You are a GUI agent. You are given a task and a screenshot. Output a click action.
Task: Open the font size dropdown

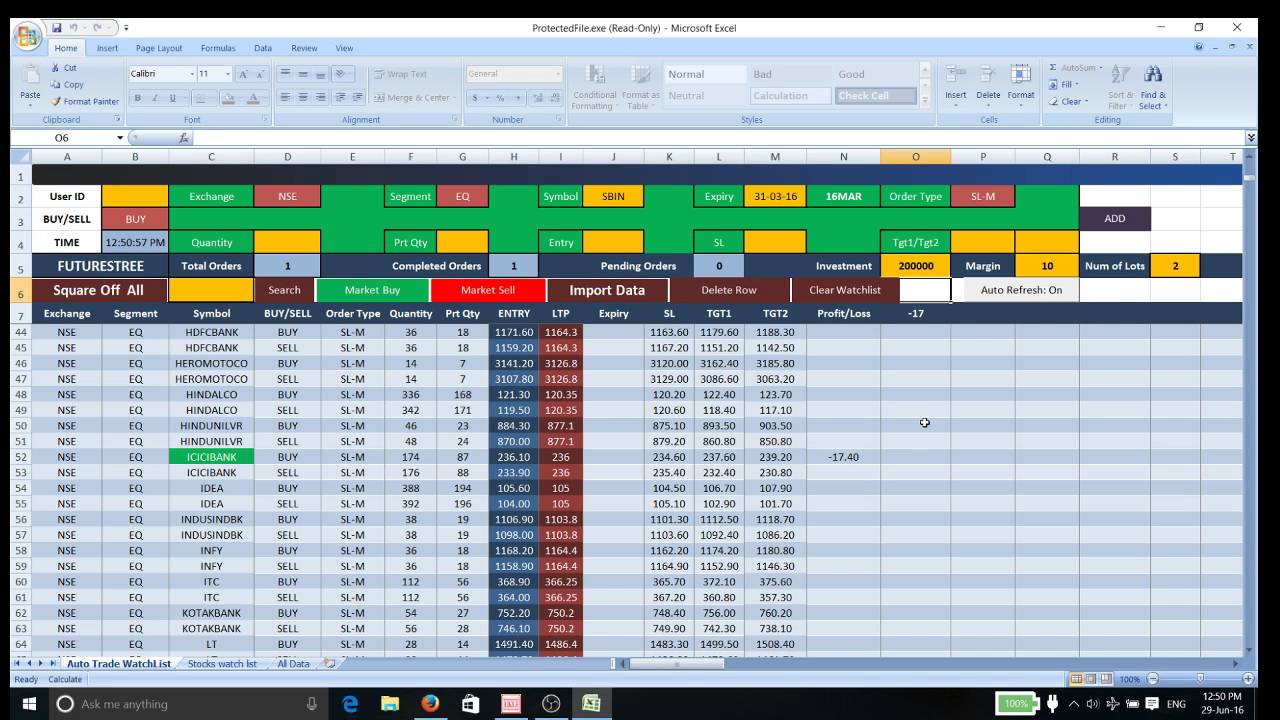click(x=228, y=74)
